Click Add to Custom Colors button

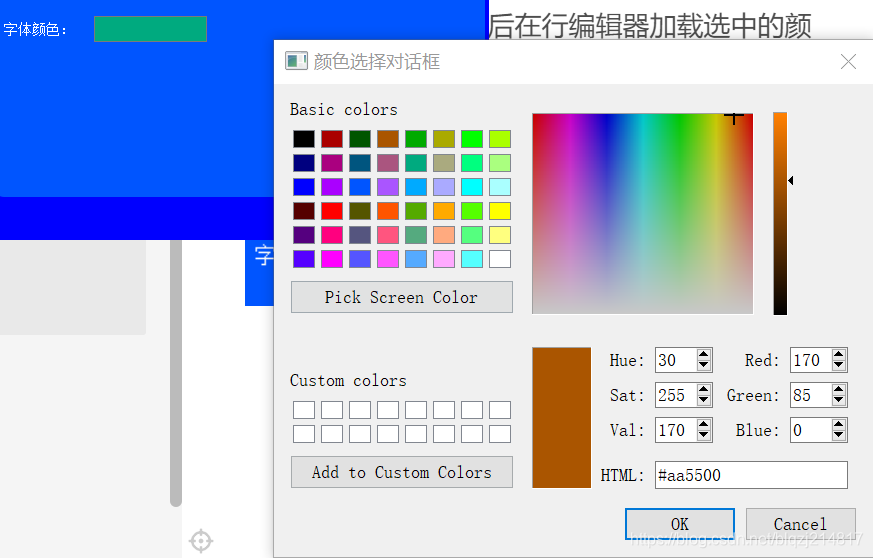point(401,472)
